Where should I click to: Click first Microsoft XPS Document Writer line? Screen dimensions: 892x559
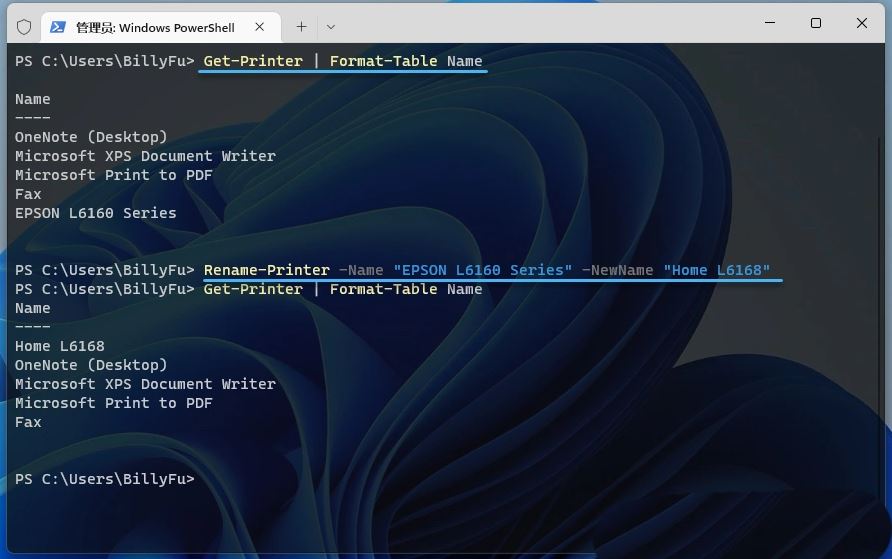point(145,156)
